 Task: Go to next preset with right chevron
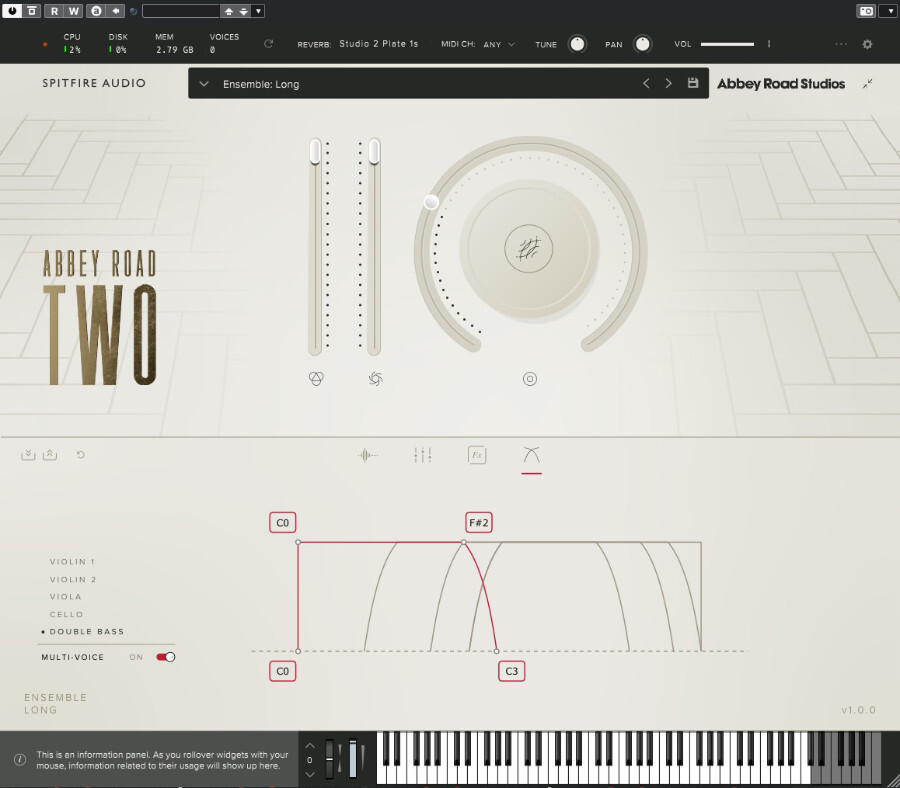pyautogui.click(x=668, y=83)
